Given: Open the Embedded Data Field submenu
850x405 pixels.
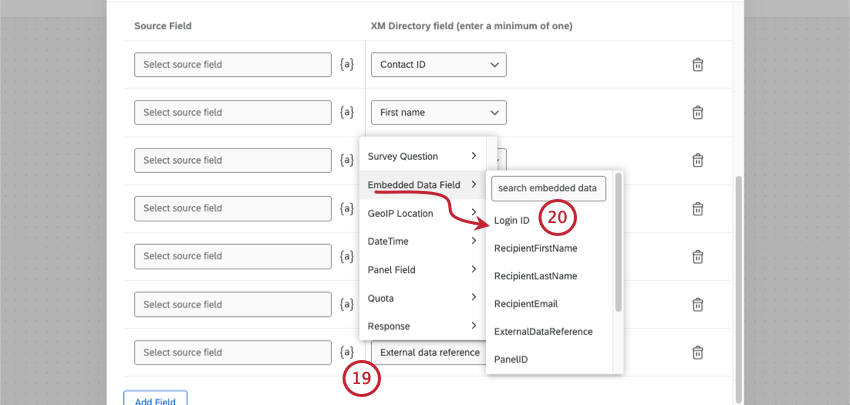Looking at the screenshot, I should coord(422,185).
